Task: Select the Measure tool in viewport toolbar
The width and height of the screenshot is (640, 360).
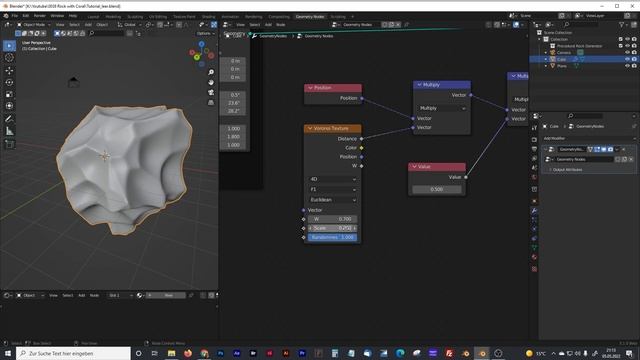Action: (9, 131)
